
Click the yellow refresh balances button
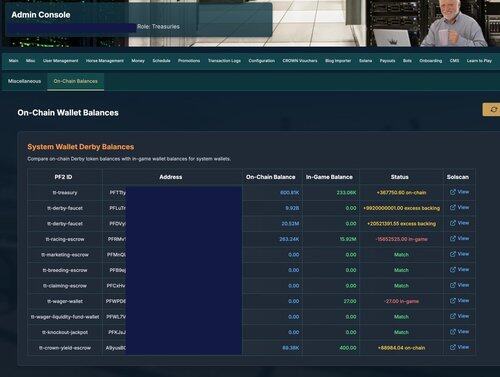coord(492,110)
